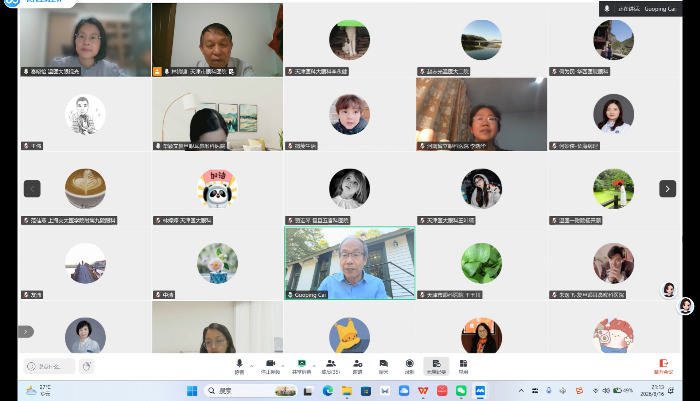Open the red app icon on the taskbar
Screen dimensions: 700x401
[442, 391]
